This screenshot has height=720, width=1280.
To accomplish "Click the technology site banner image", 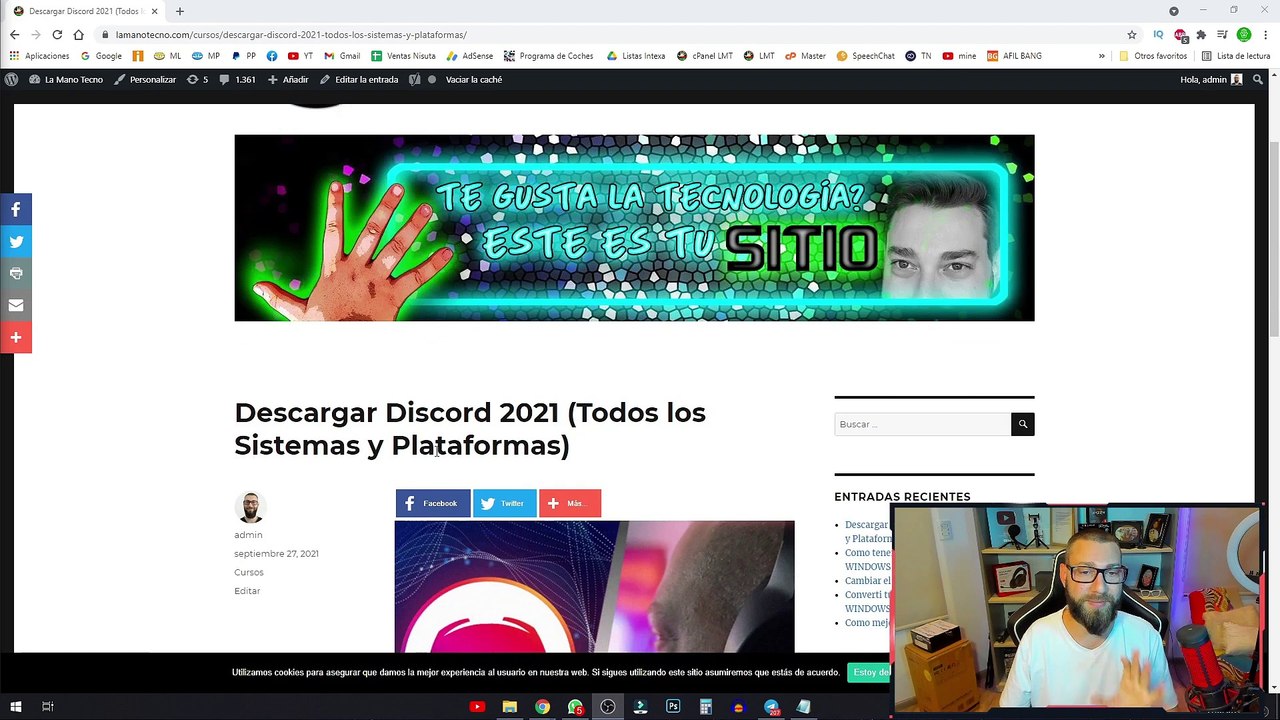I will [x=634, y=228].
